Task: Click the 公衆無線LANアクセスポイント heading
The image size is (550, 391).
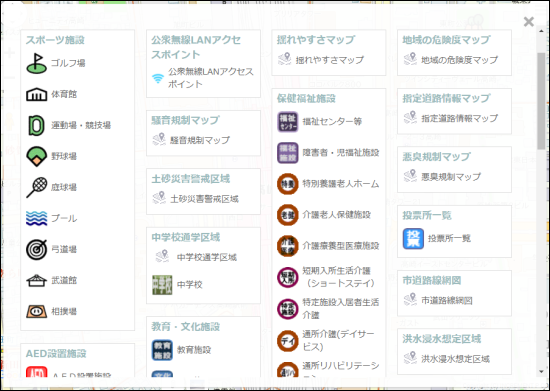Action: (x=196, y=47)
